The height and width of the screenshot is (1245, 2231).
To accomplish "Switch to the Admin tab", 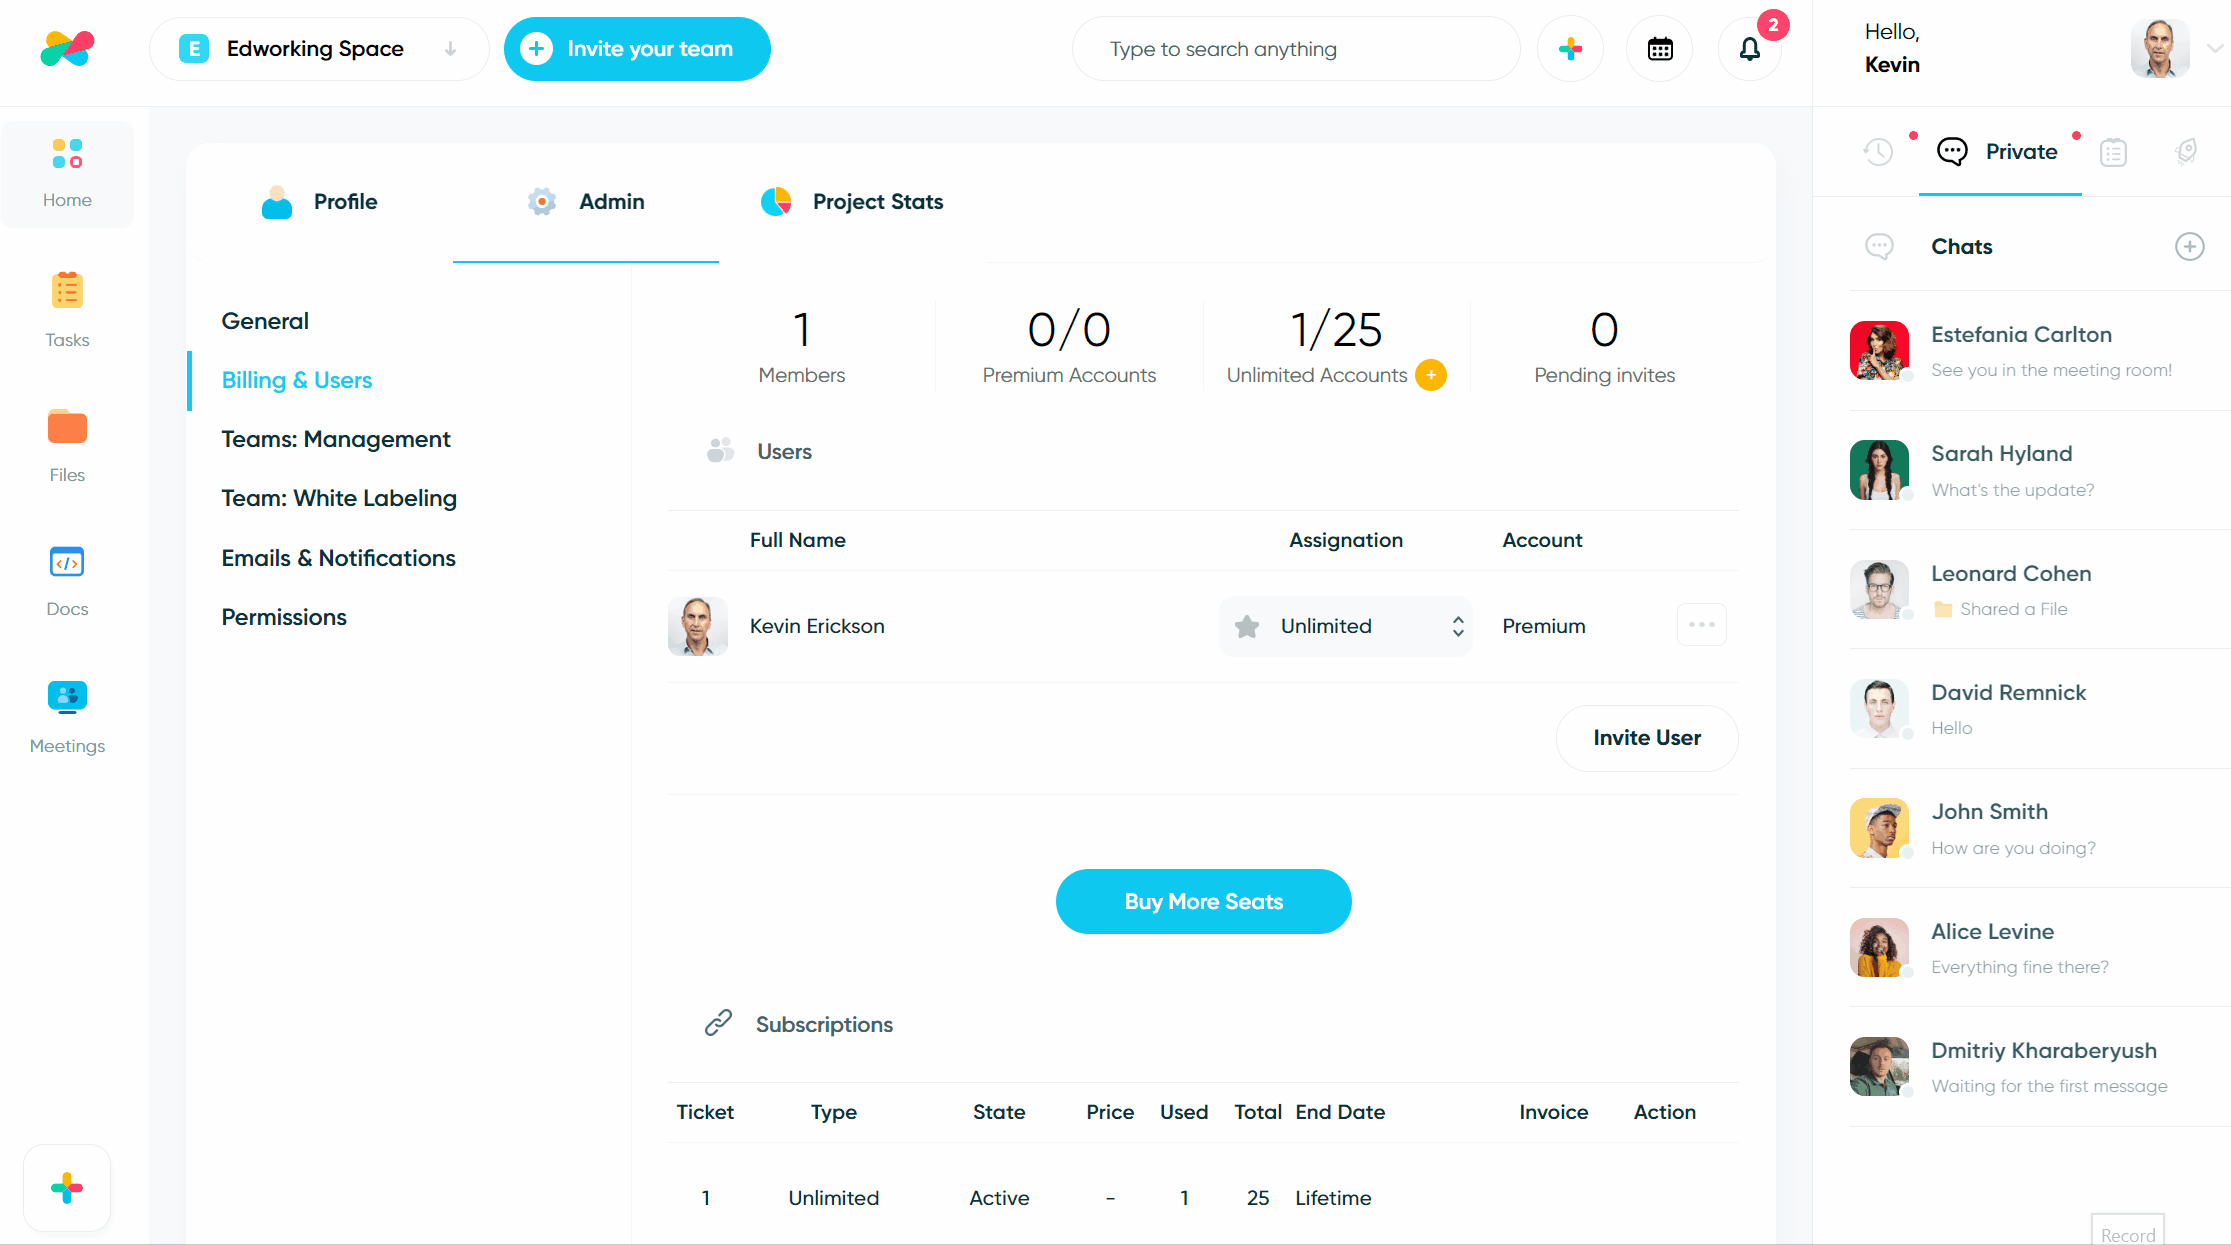I will point(586,202).
